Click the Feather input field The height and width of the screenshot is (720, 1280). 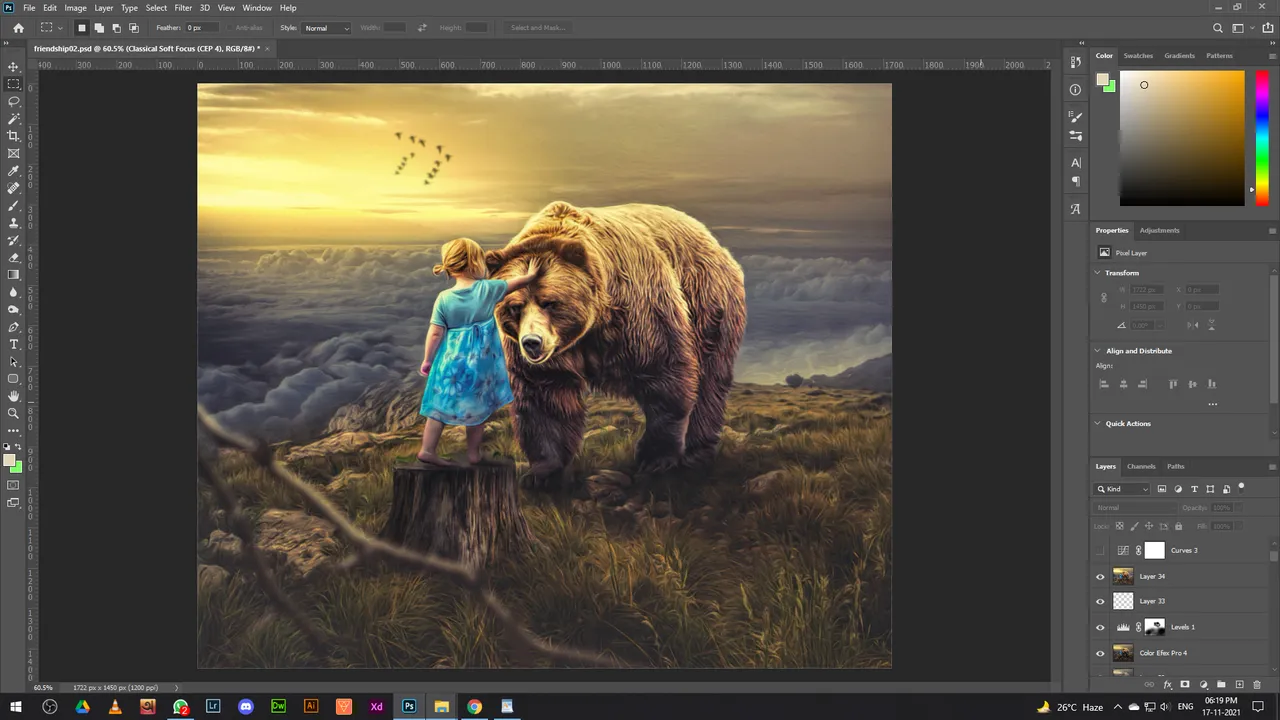pos(202,28)
